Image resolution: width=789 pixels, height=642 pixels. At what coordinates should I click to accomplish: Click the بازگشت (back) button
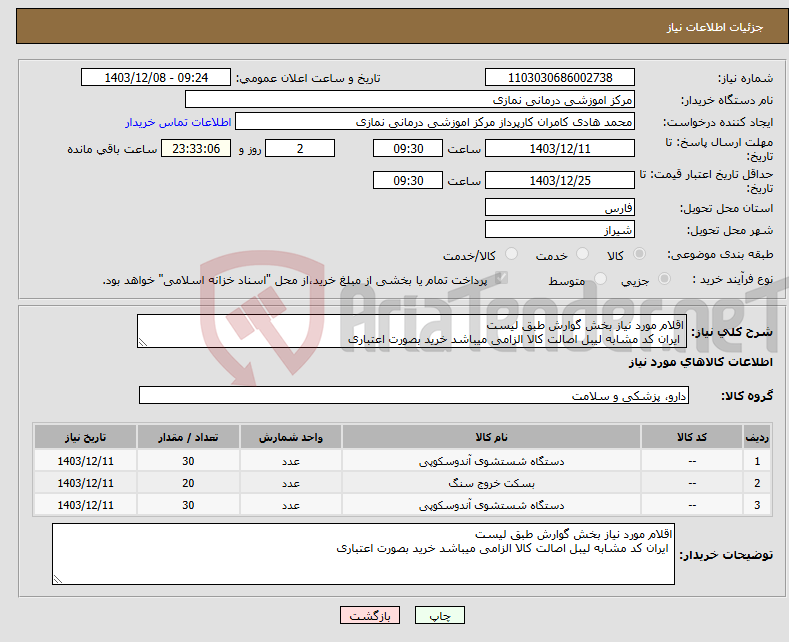(370, 615)
